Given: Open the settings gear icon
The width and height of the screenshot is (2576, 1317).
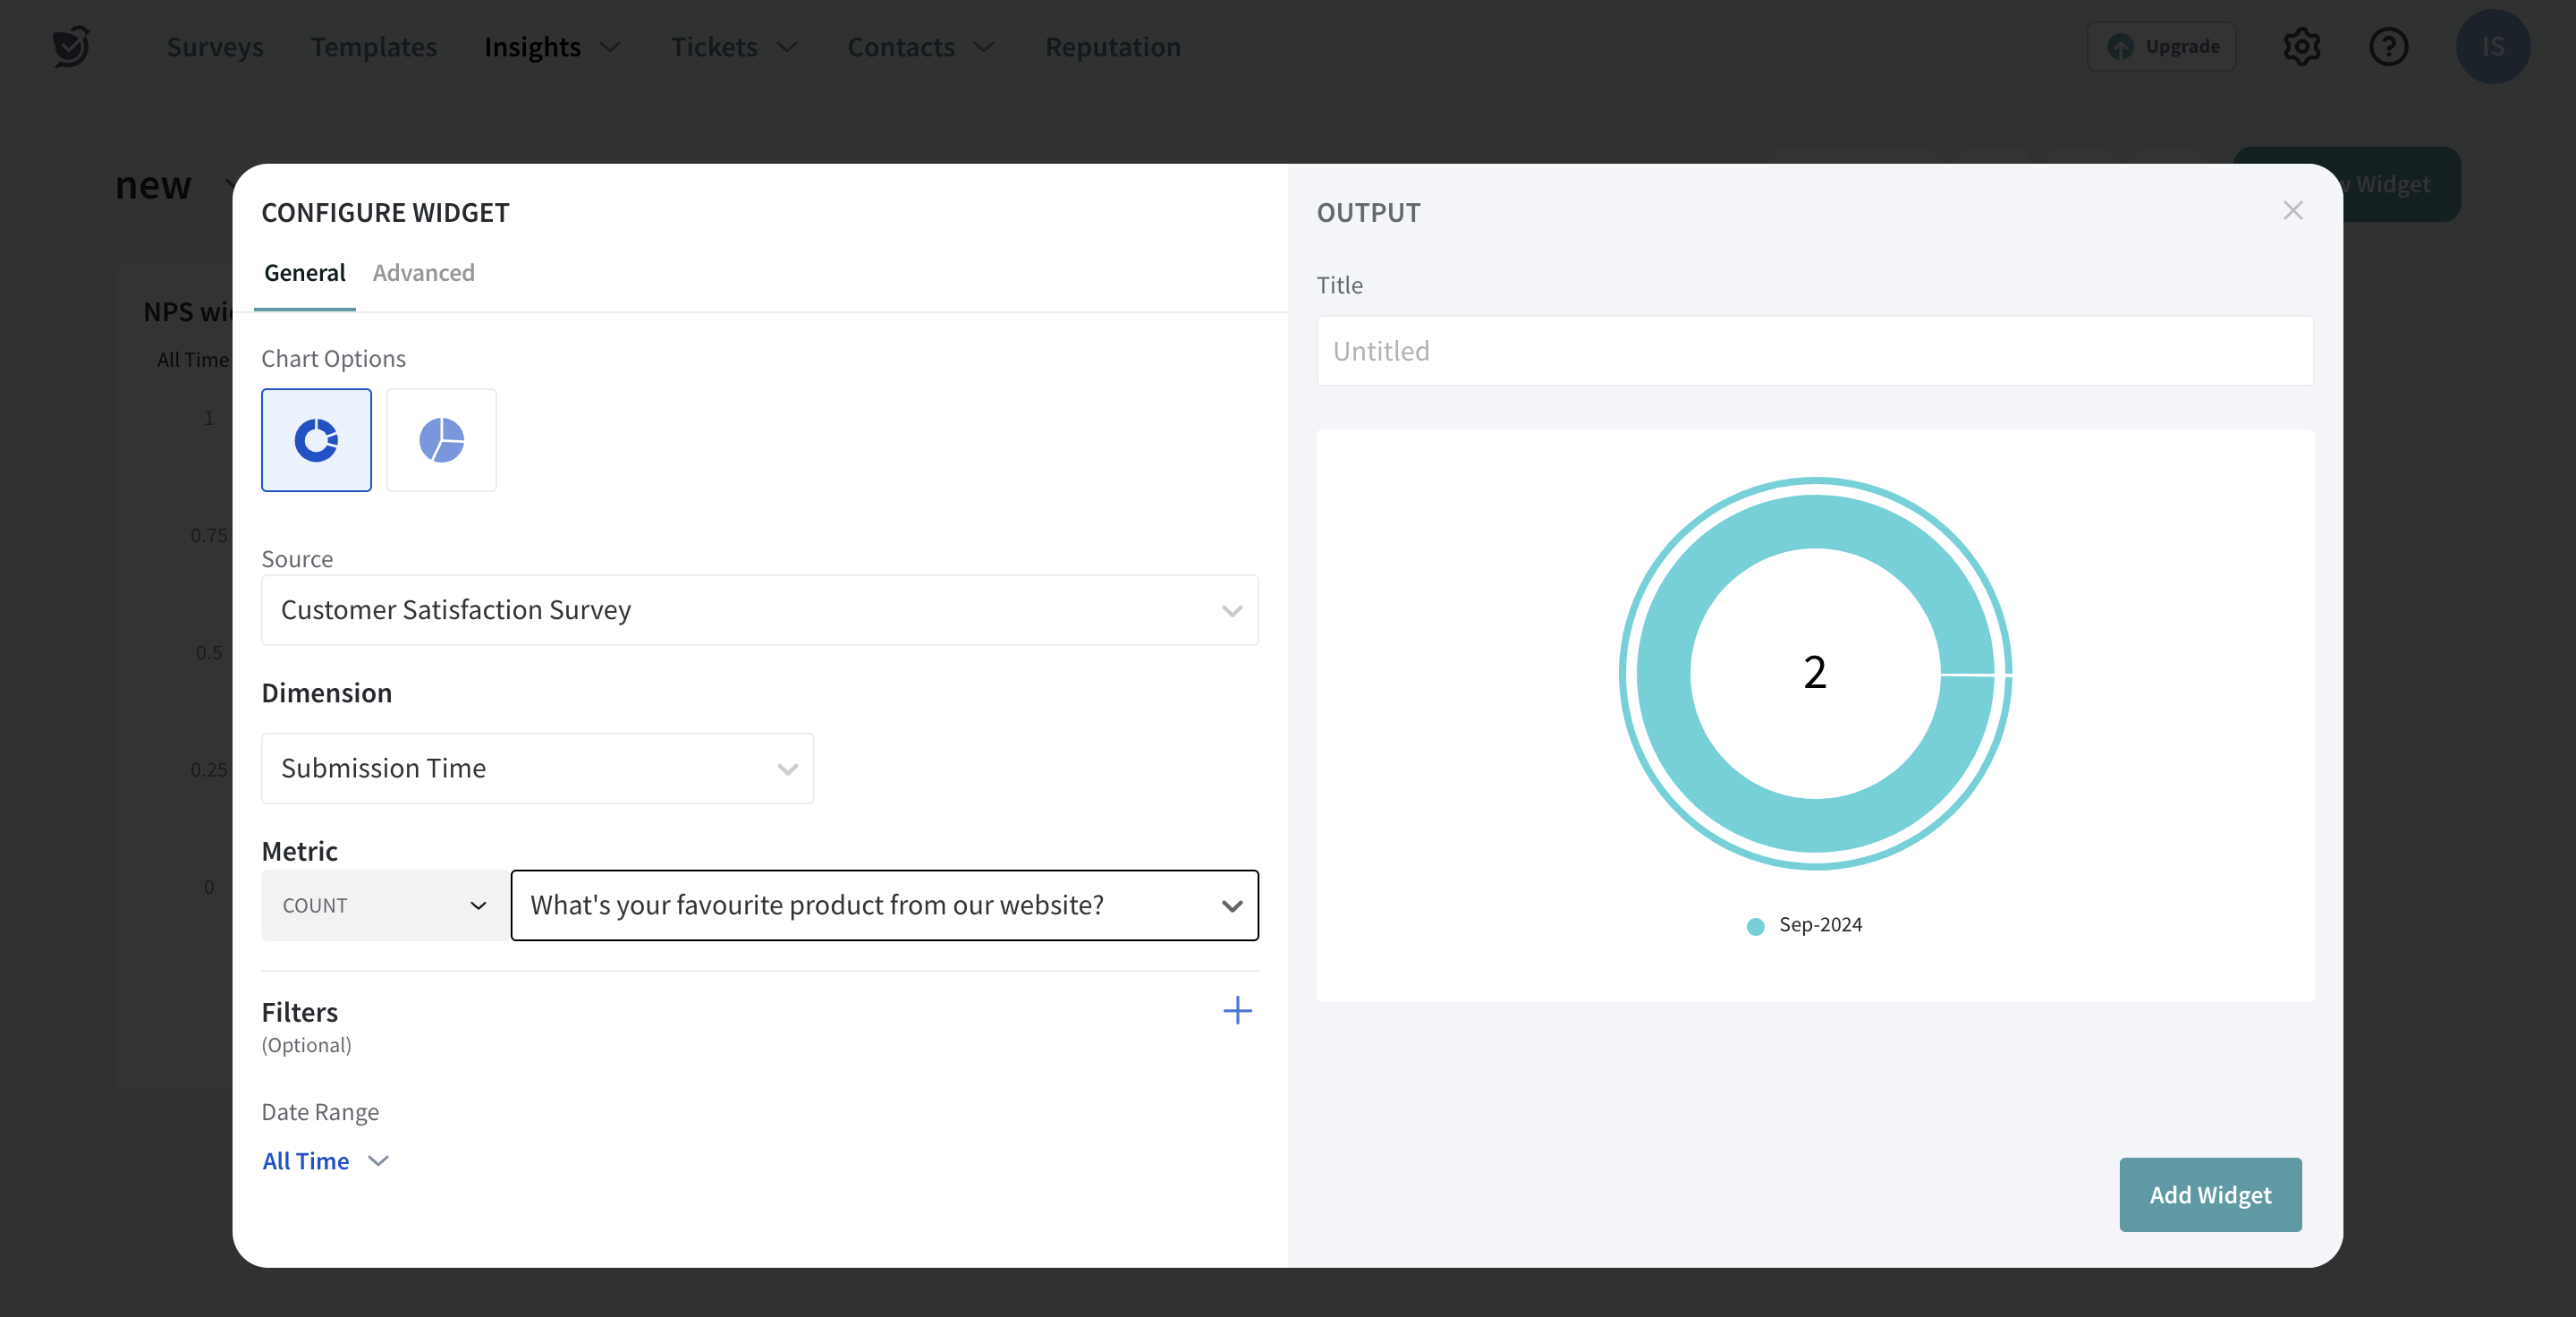Looking at the screenshot, I should coord(2301,47).
